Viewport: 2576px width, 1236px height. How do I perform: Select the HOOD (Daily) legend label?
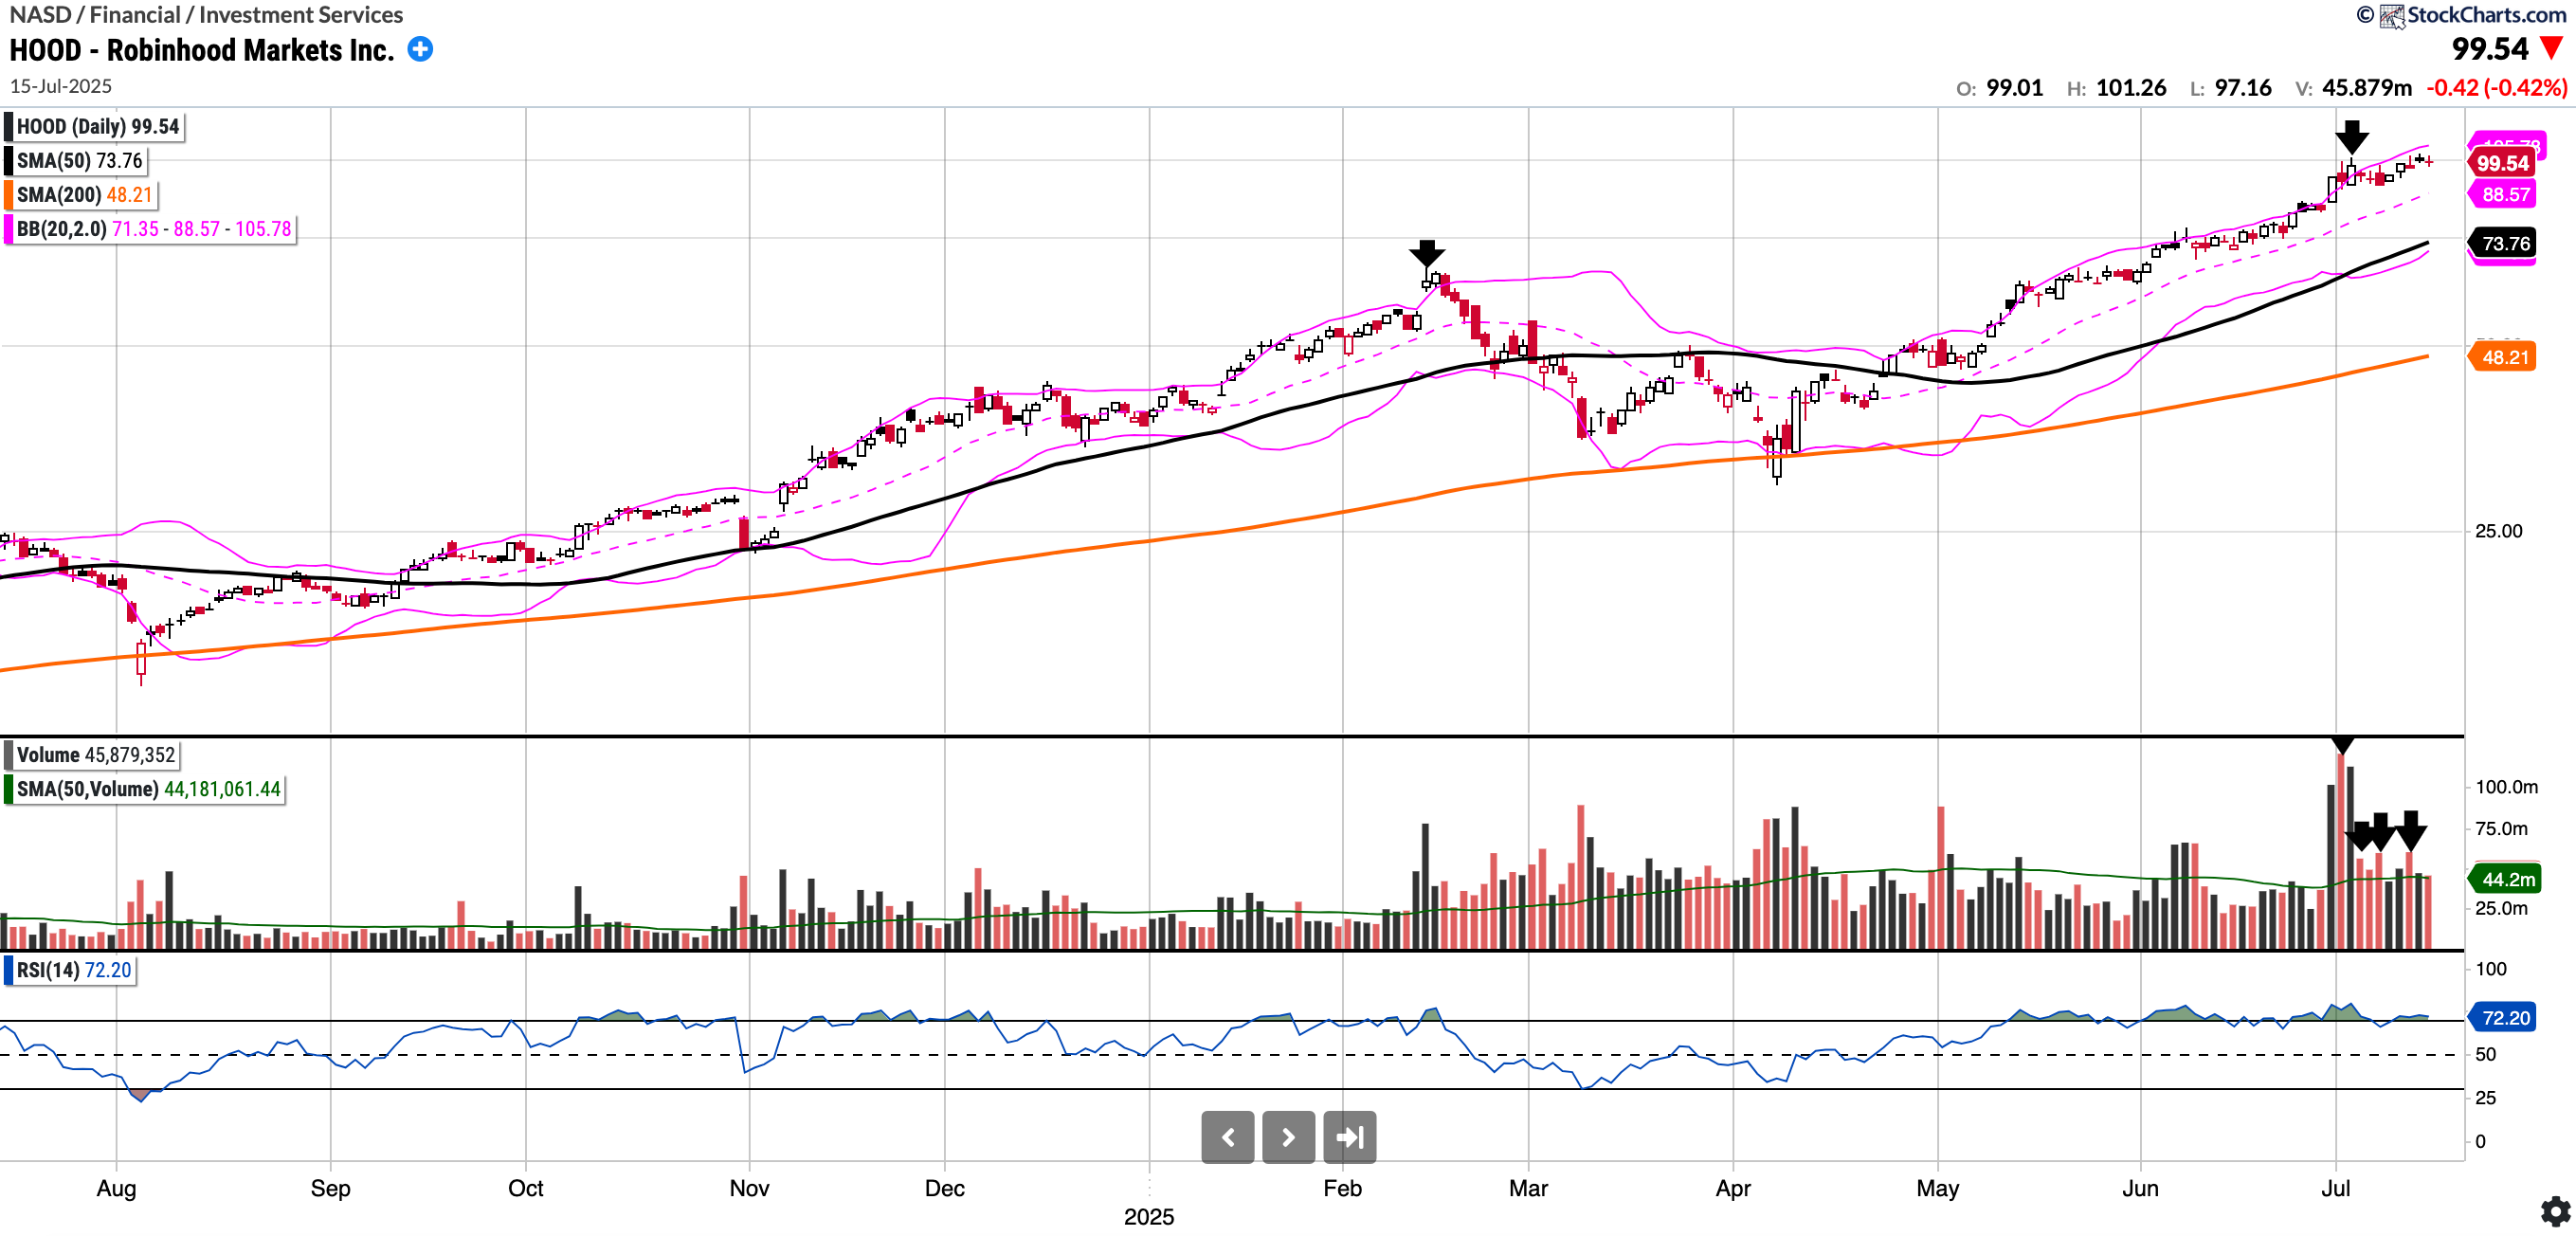pyautogui.click(x=97, y=127)
